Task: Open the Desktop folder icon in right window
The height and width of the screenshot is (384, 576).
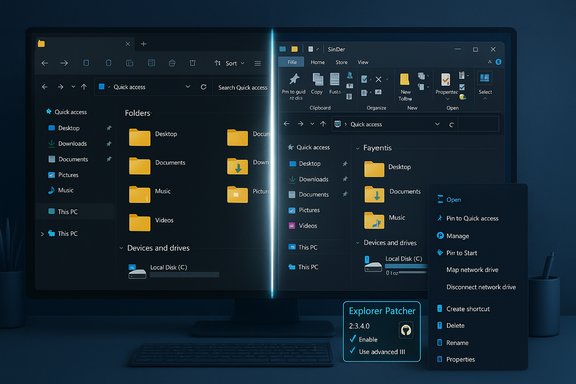Action: point(374,169)
